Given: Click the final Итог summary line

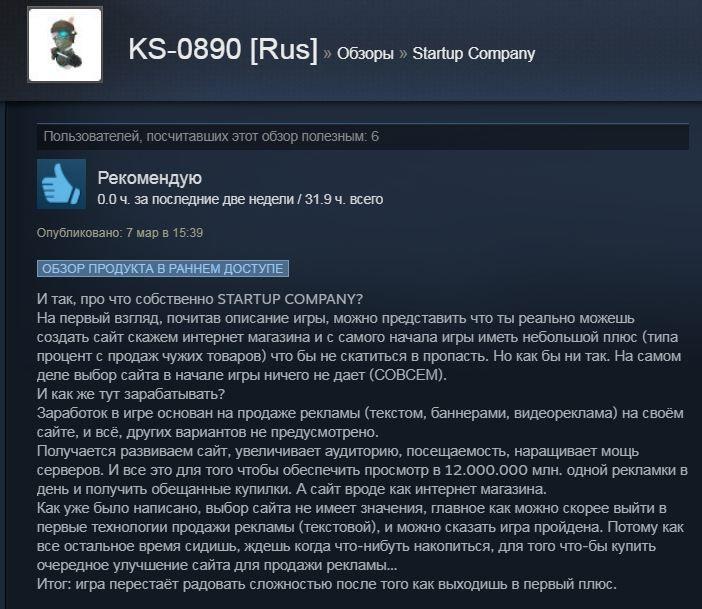Looking at the screenshot, I should click(x=327, y=584).
